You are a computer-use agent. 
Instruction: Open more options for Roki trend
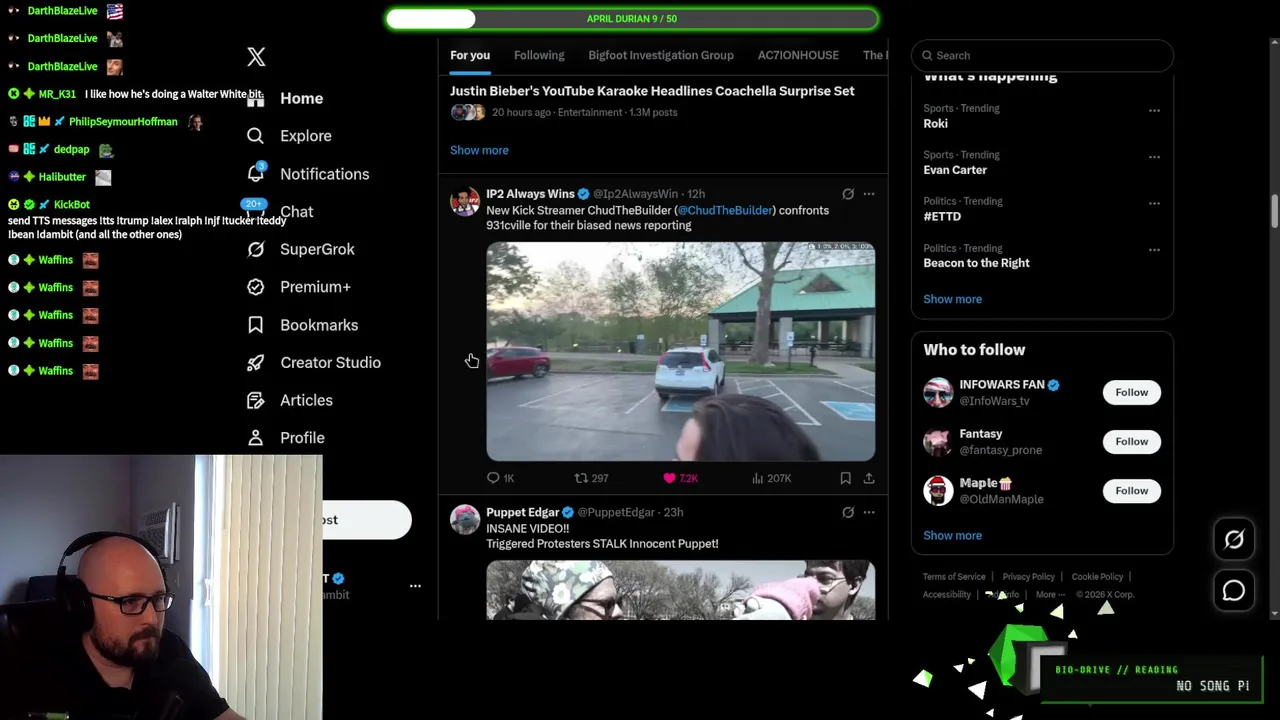pos(1154,111)
